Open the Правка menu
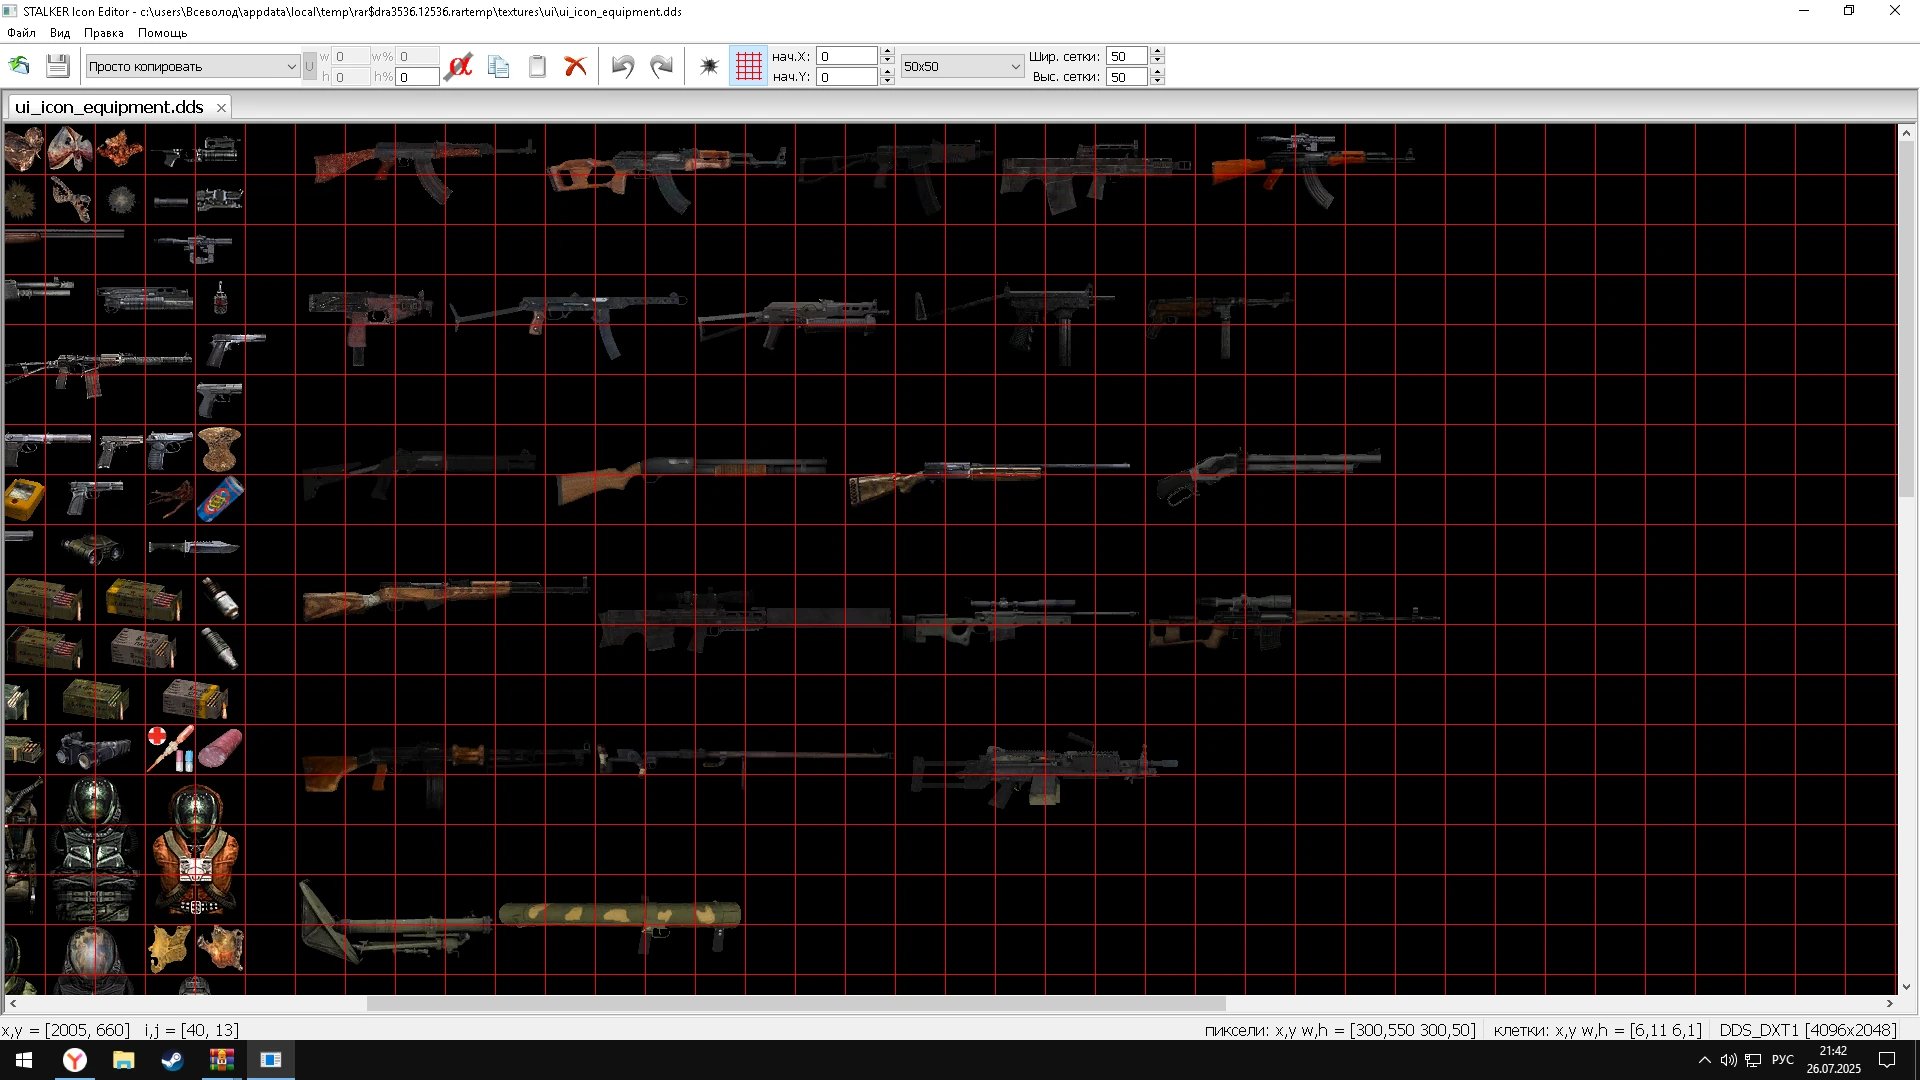 point(104,33)
